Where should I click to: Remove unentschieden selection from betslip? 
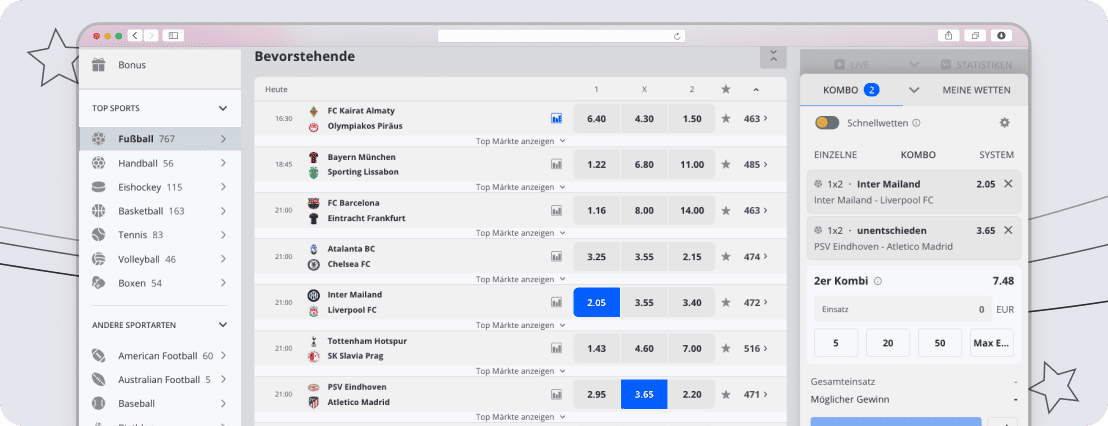pyautogui.click(x=1007, y=230)
